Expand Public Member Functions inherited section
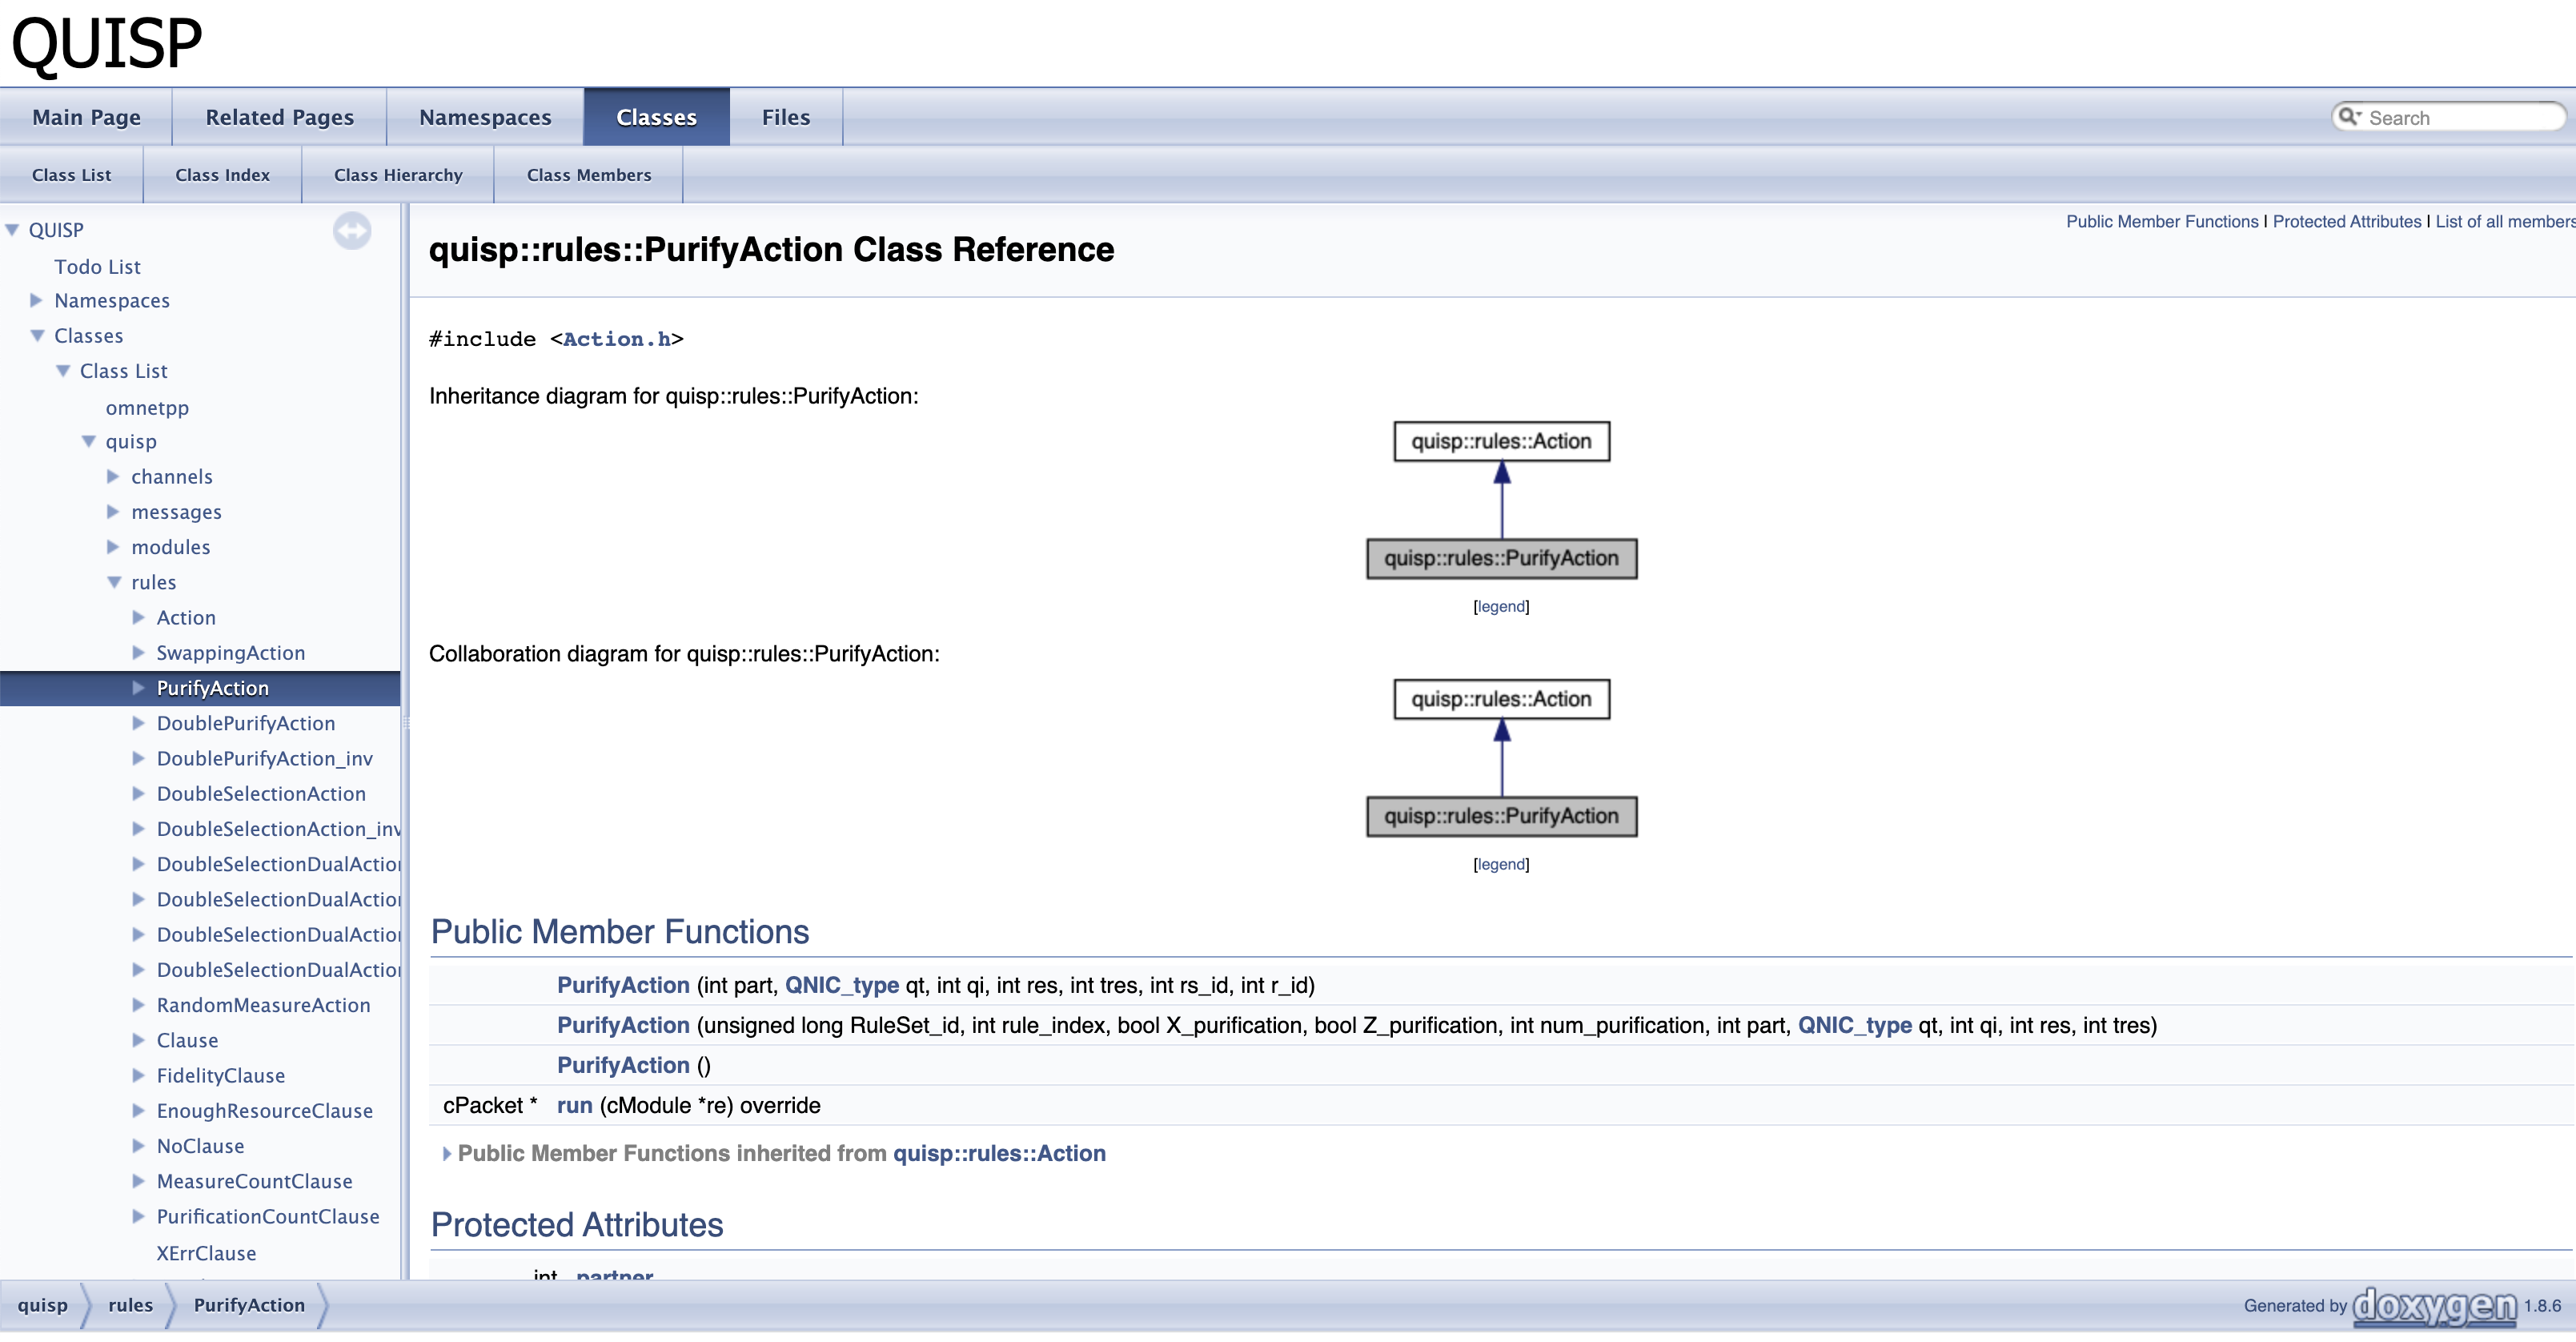This screenshot has height=1342, width=2576. pos(448,1155)
